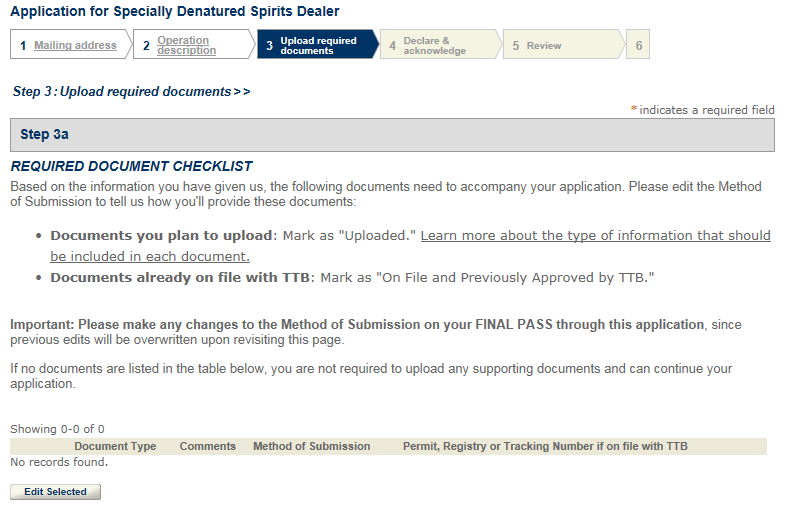Click the Method of Submission column header

311,446
